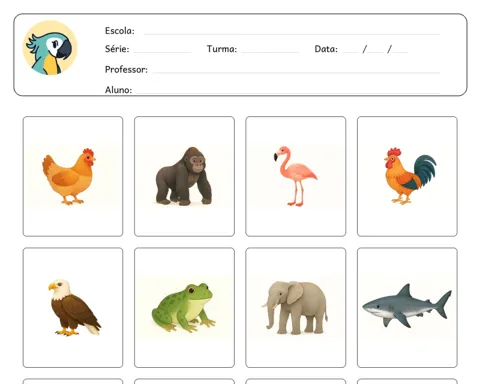The height and width of the screenshot is (384, 480).
Task: Click the Escola label text
Action: tap(120, 31)
